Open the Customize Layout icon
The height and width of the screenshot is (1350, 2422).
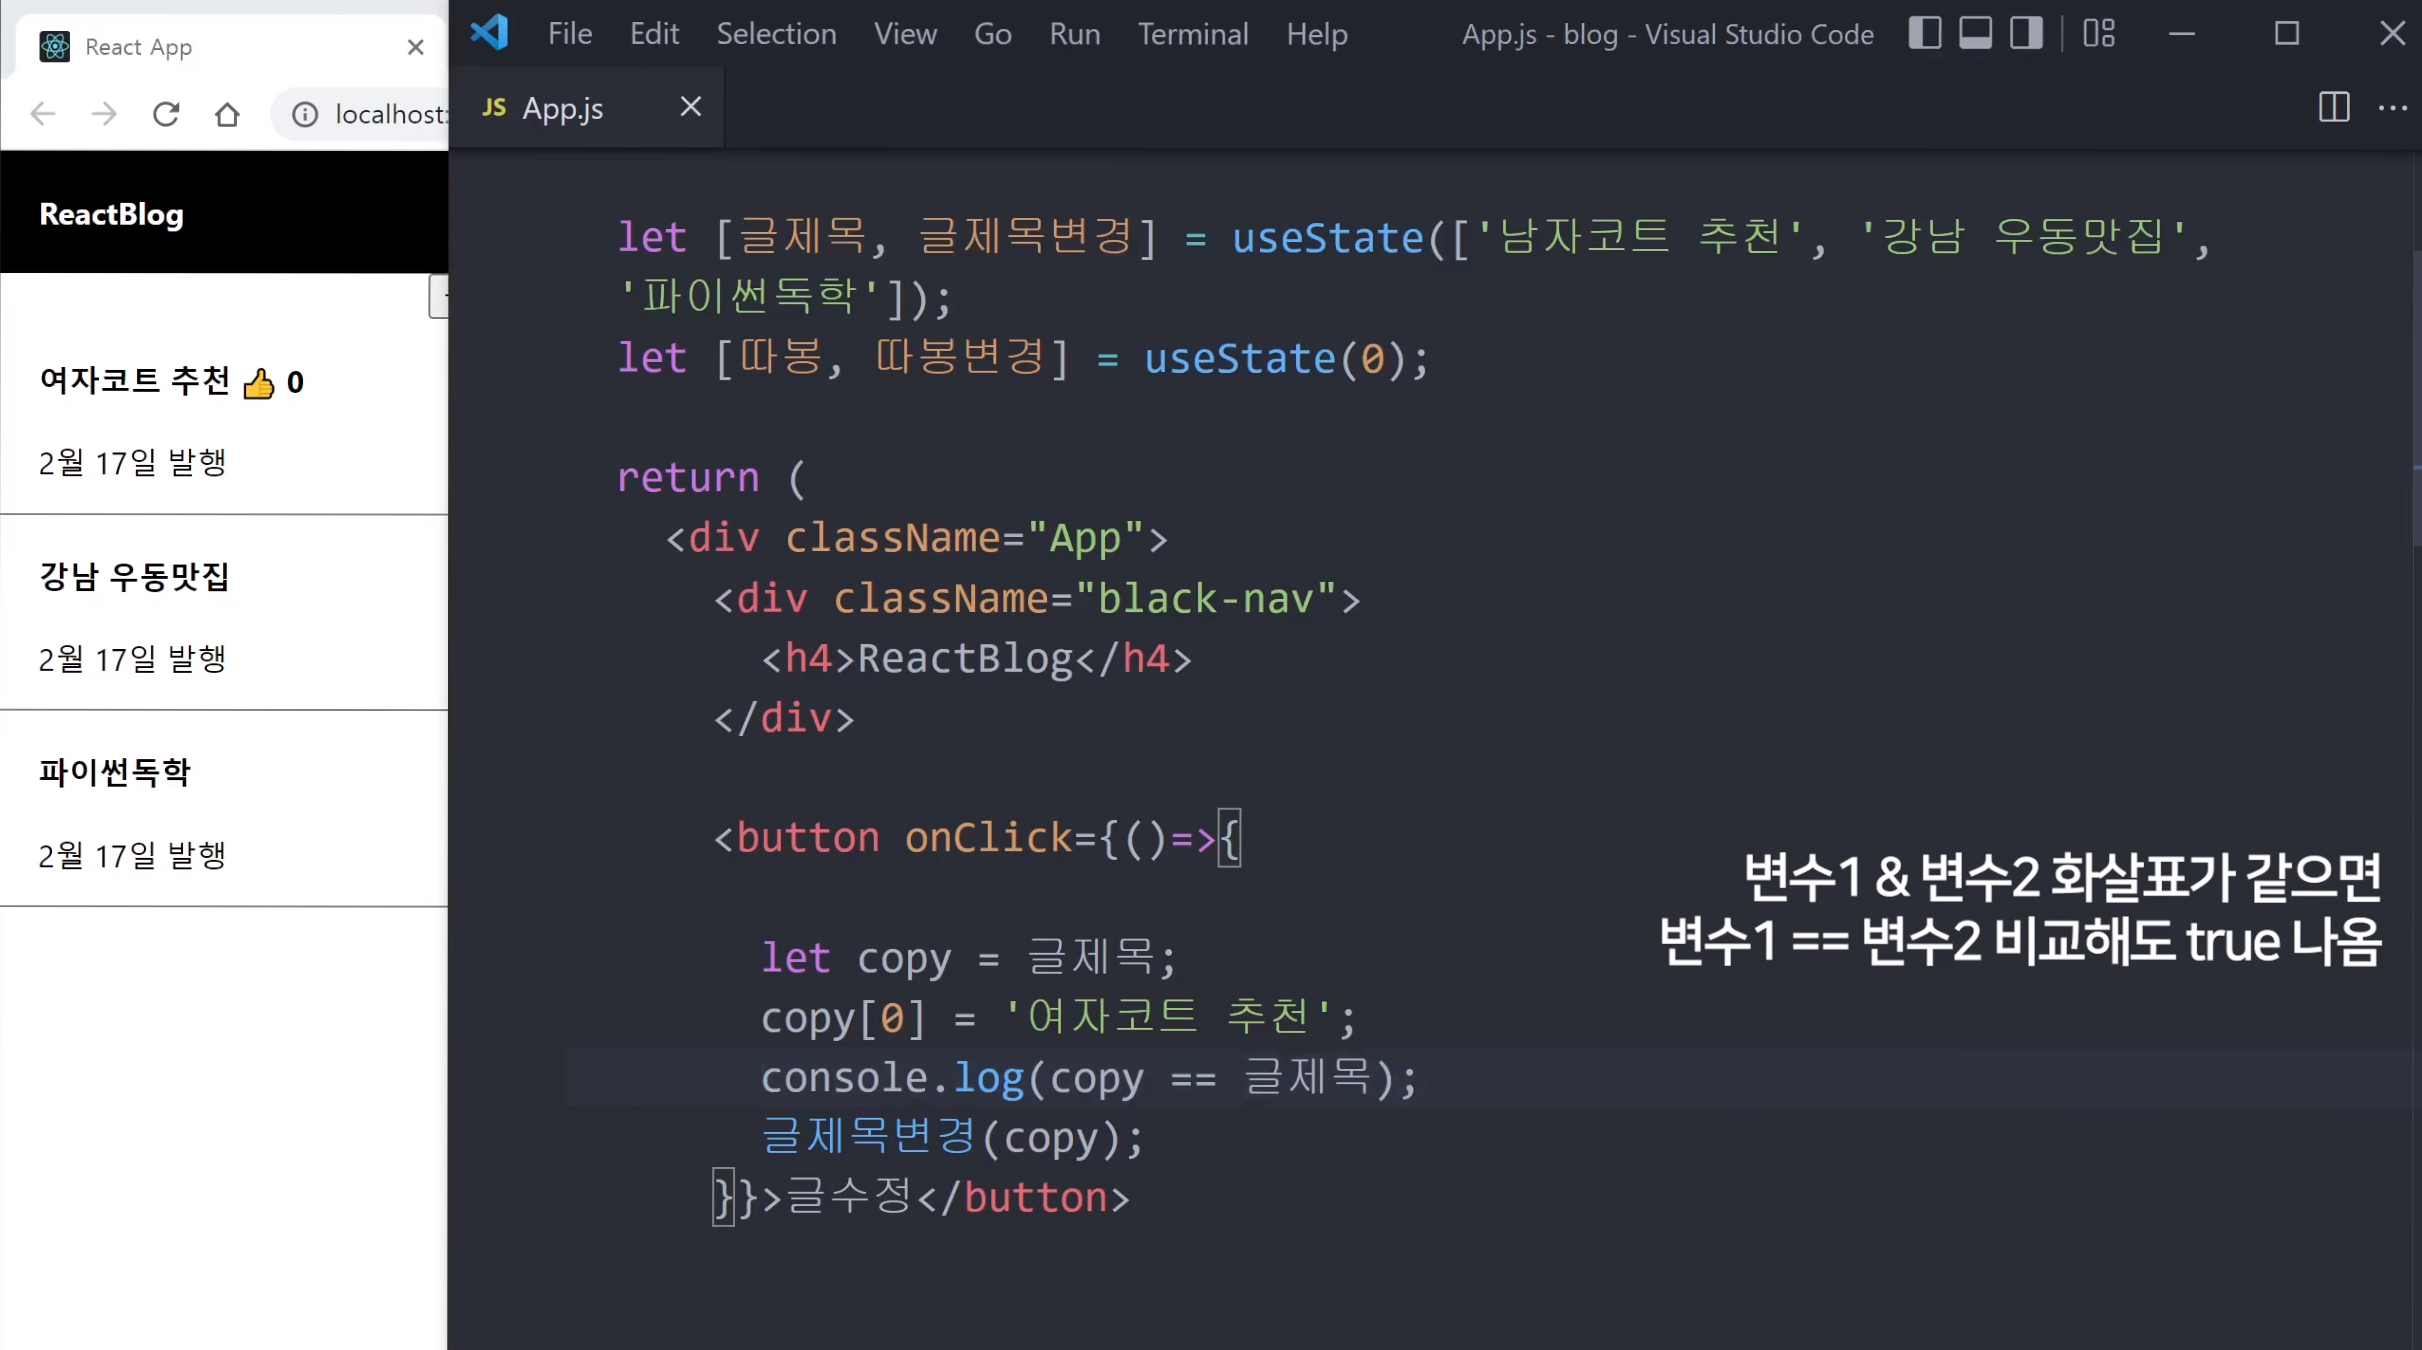tap(2099, 33)
